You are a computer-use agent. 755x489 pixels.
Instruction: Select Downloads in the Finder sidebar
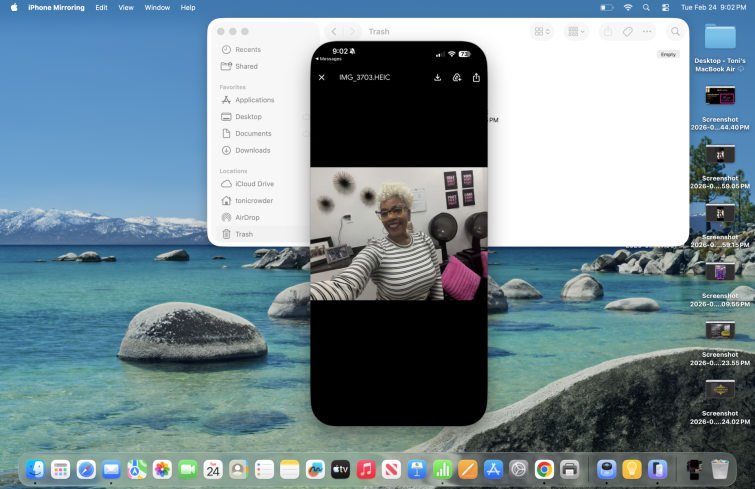tap(252, 150)
